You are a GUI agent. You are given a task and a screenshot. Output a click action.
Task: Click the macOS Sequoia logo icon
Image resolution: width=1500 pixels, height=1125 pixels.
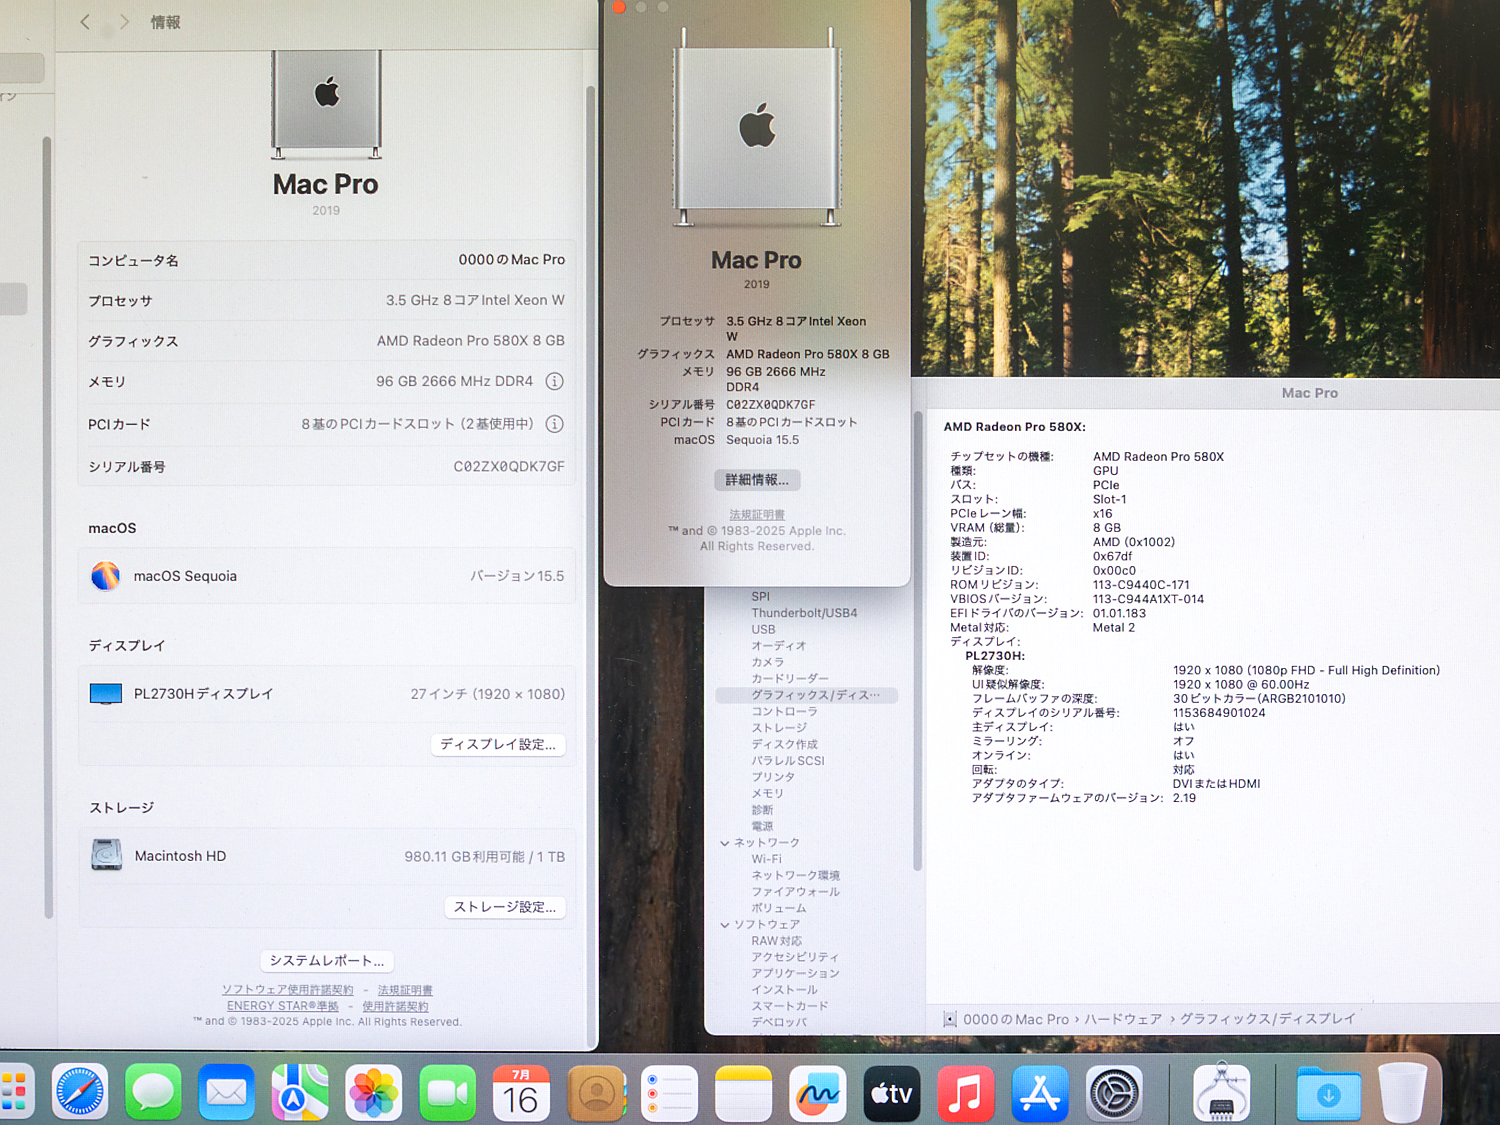coord(105,576)
